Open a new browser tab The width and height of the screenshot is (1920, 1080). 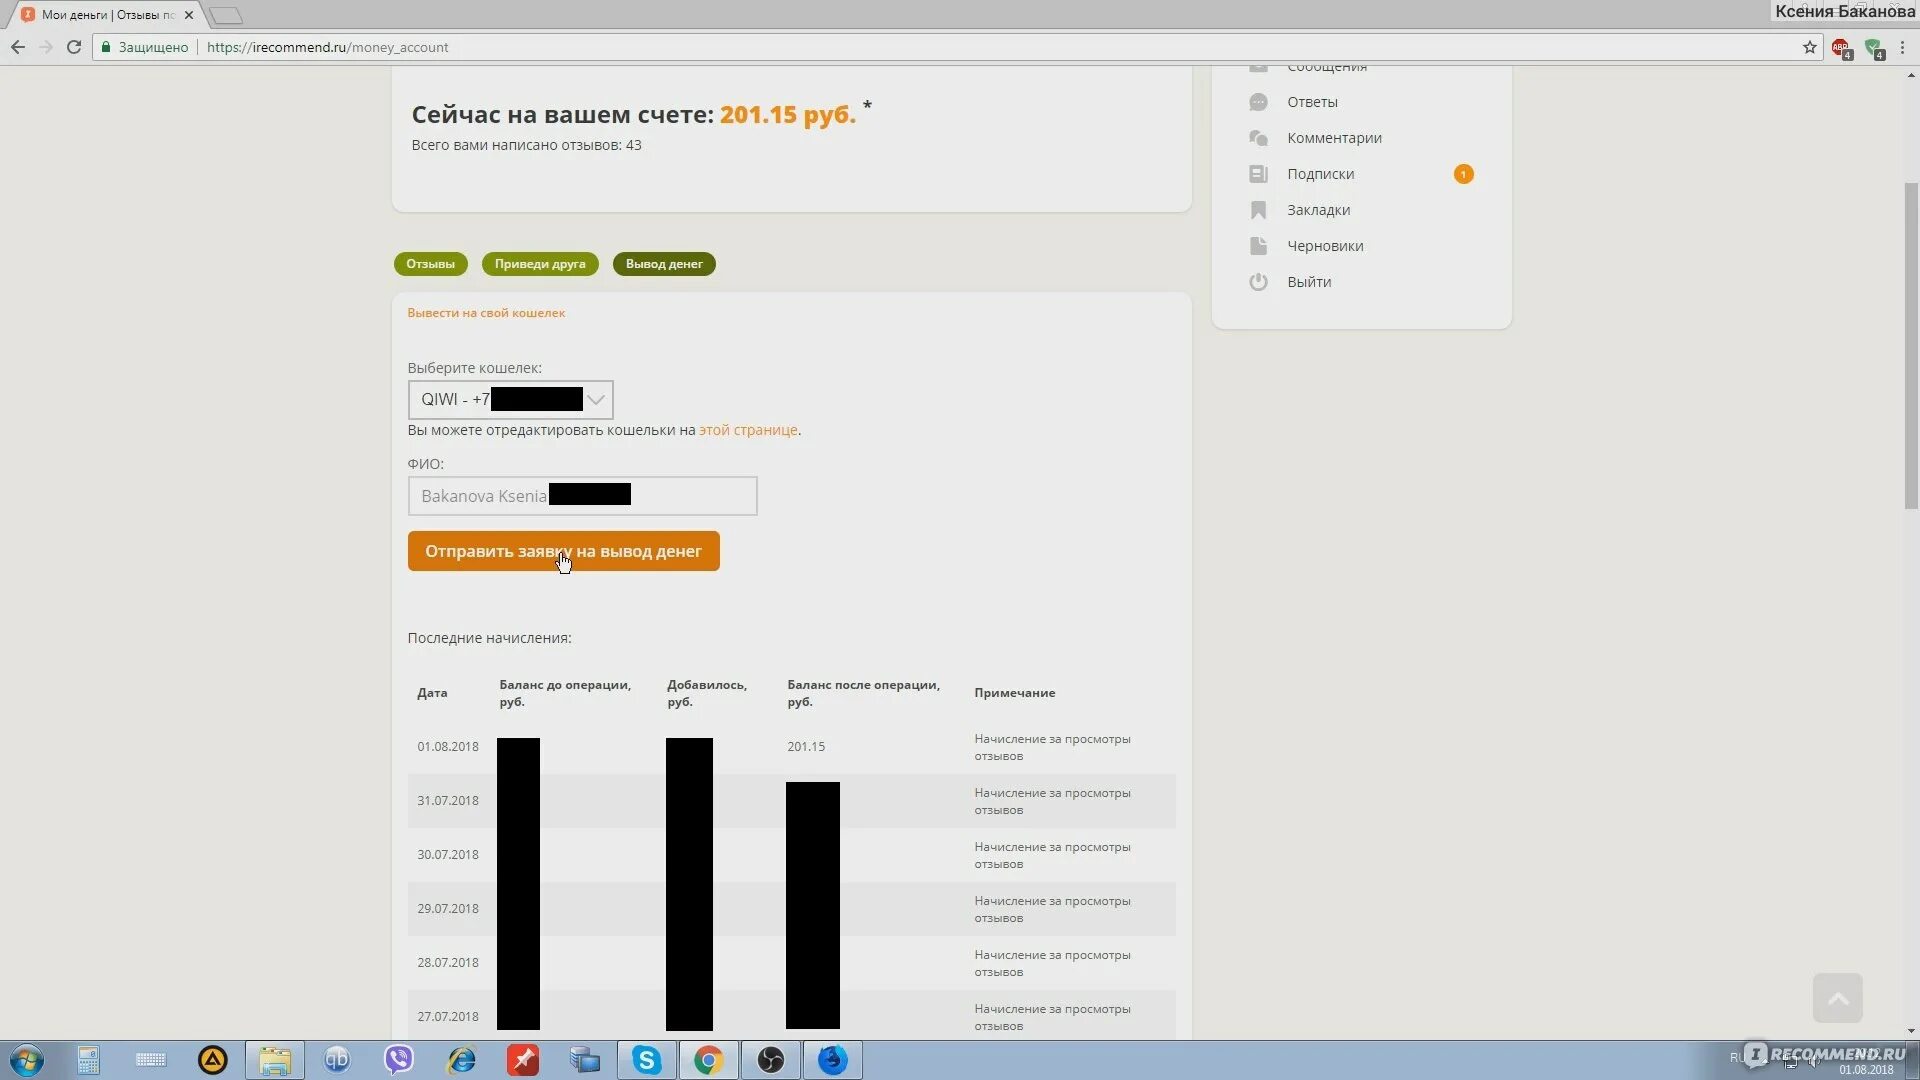226,15
